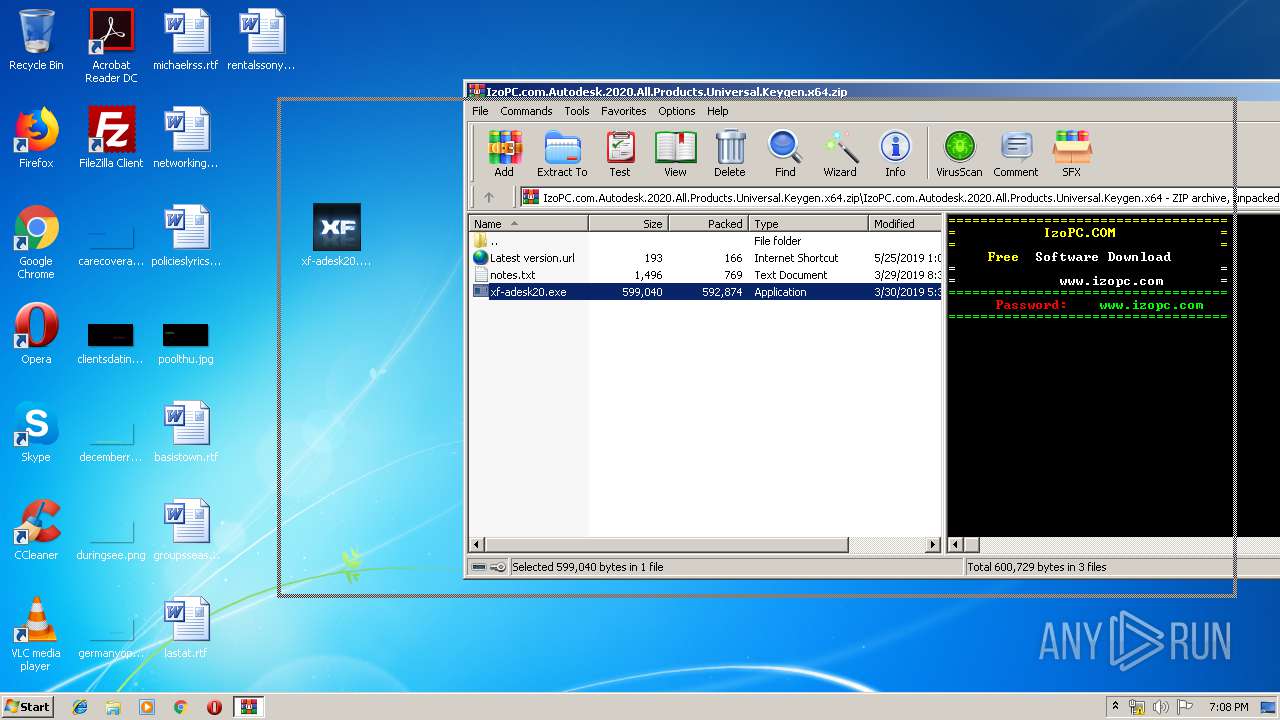Select the notes.txt file row
1280x720 pixels.
point(705,275)
